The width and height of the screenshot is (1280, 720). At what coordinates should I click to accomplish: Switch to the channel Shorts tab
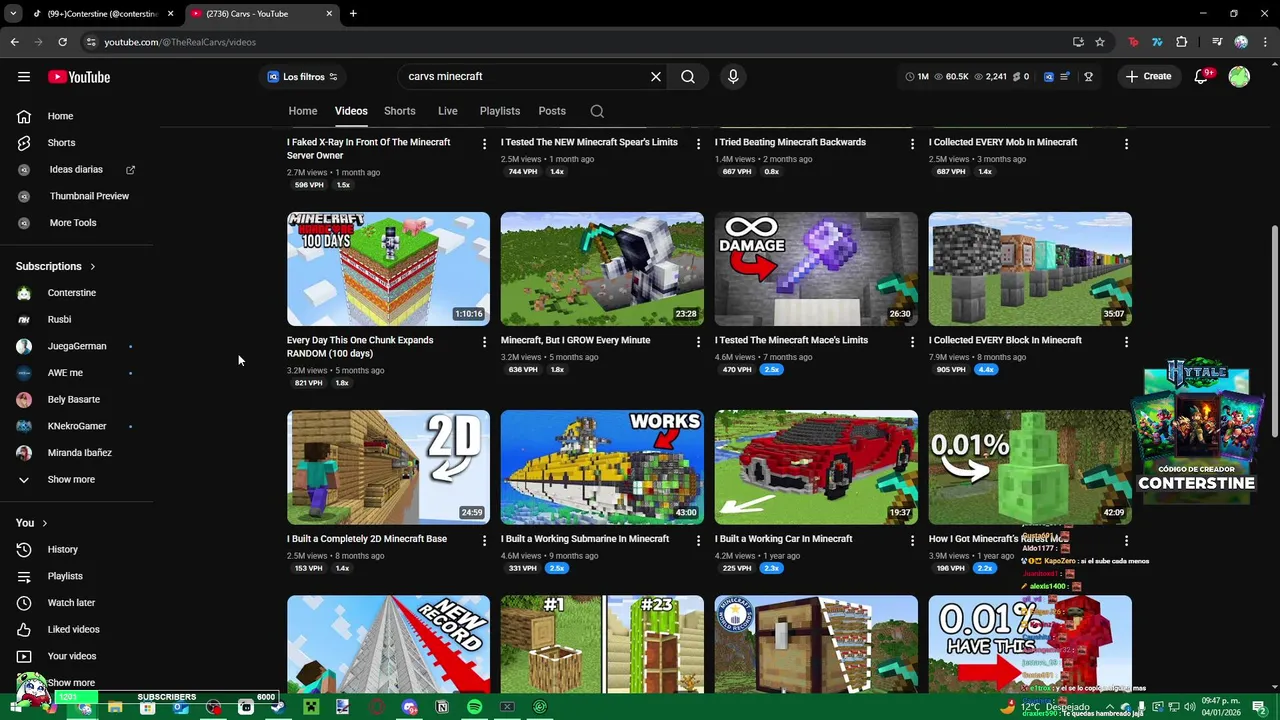[400, 111]
